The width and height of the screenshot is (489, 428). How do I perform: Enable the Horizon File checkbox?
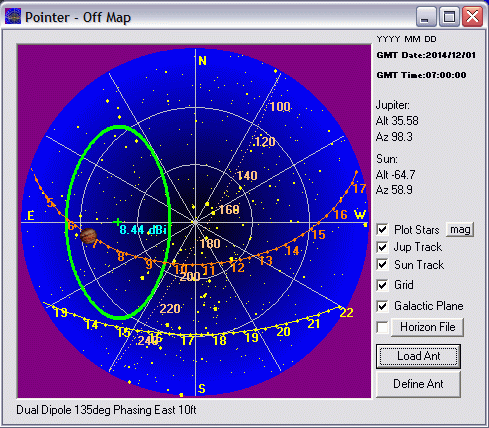pyautogui.click(x=382, y=327)
